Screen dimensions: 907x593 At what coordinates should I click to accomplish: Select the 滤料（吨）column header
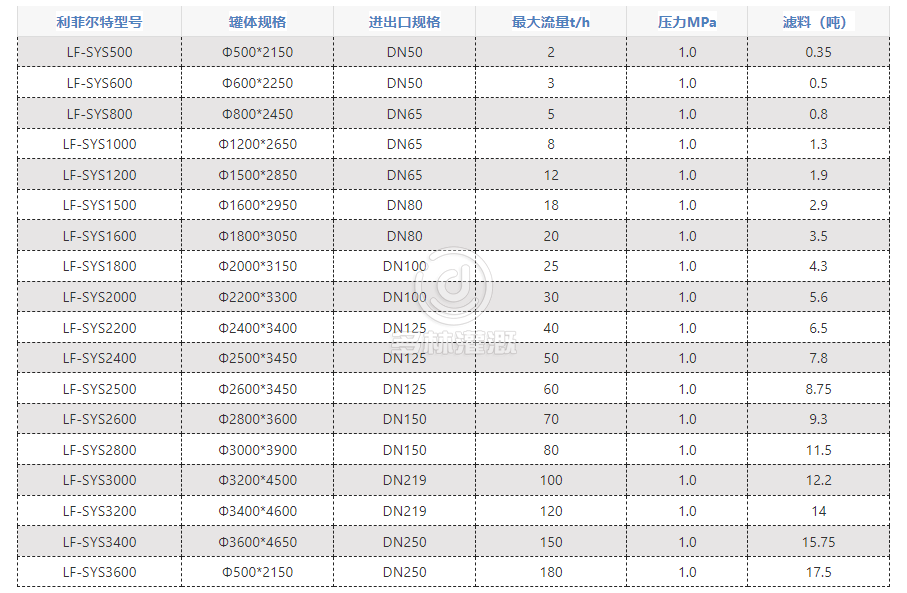click(x=818, y=22)
